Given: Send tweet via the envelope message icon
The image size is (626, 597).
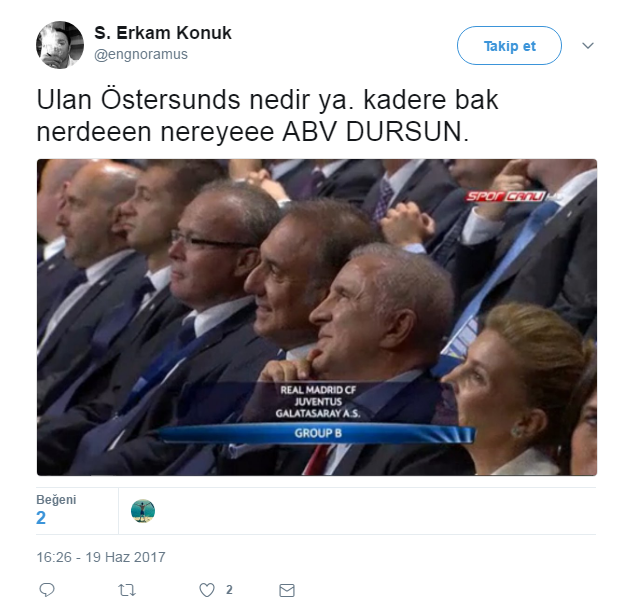Looking at the screenshot, I should [x=287, y=590].
